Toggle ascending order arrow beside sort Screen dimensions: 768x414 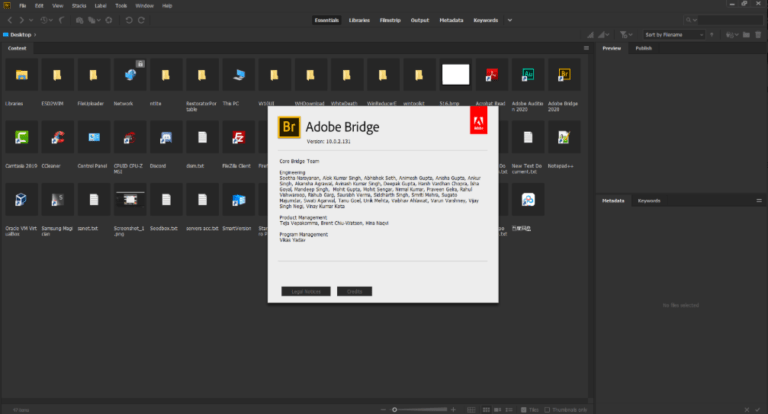(x=712, y=35)
